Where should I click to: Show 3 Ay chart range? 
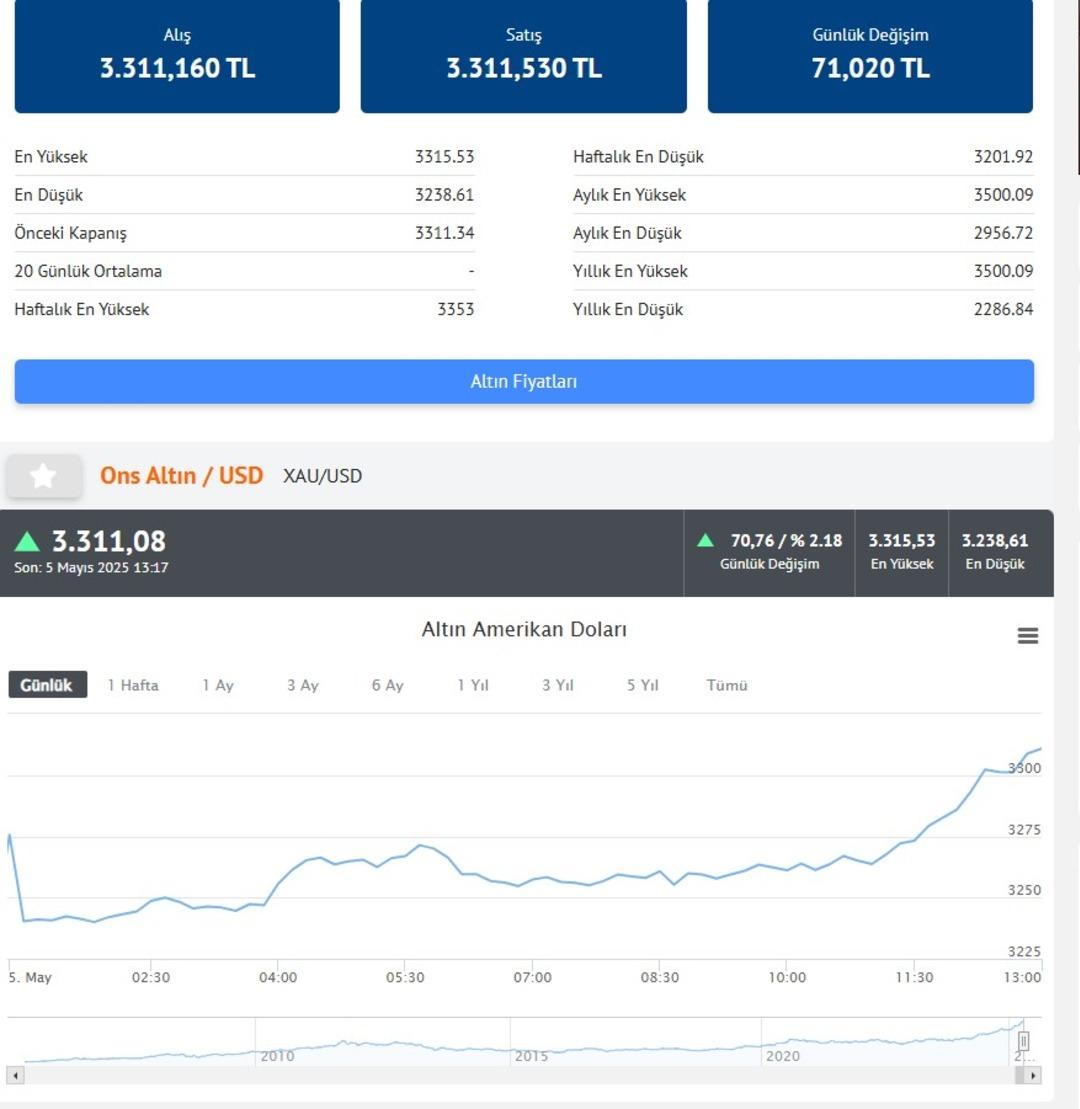tap(303, 685)
